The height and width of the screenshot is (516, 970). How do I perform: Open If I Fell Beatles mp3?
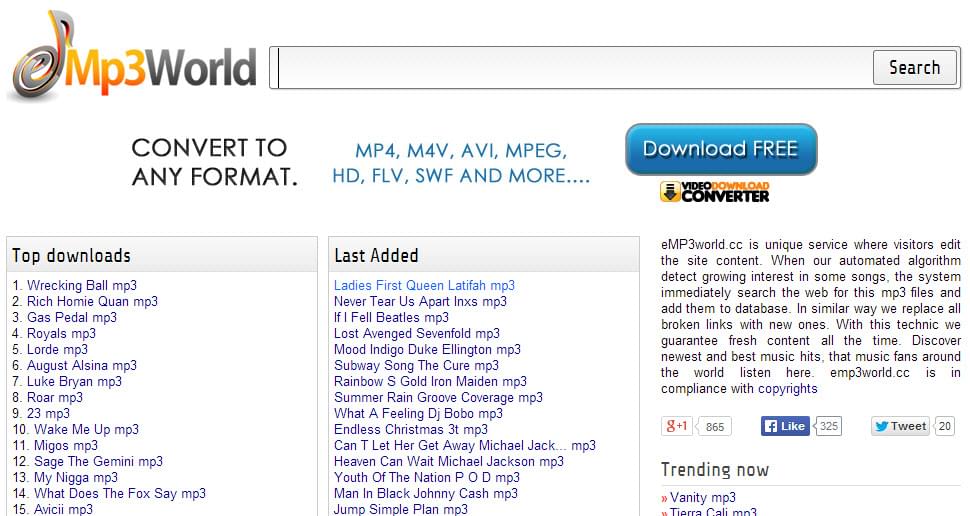coord(392,317)
